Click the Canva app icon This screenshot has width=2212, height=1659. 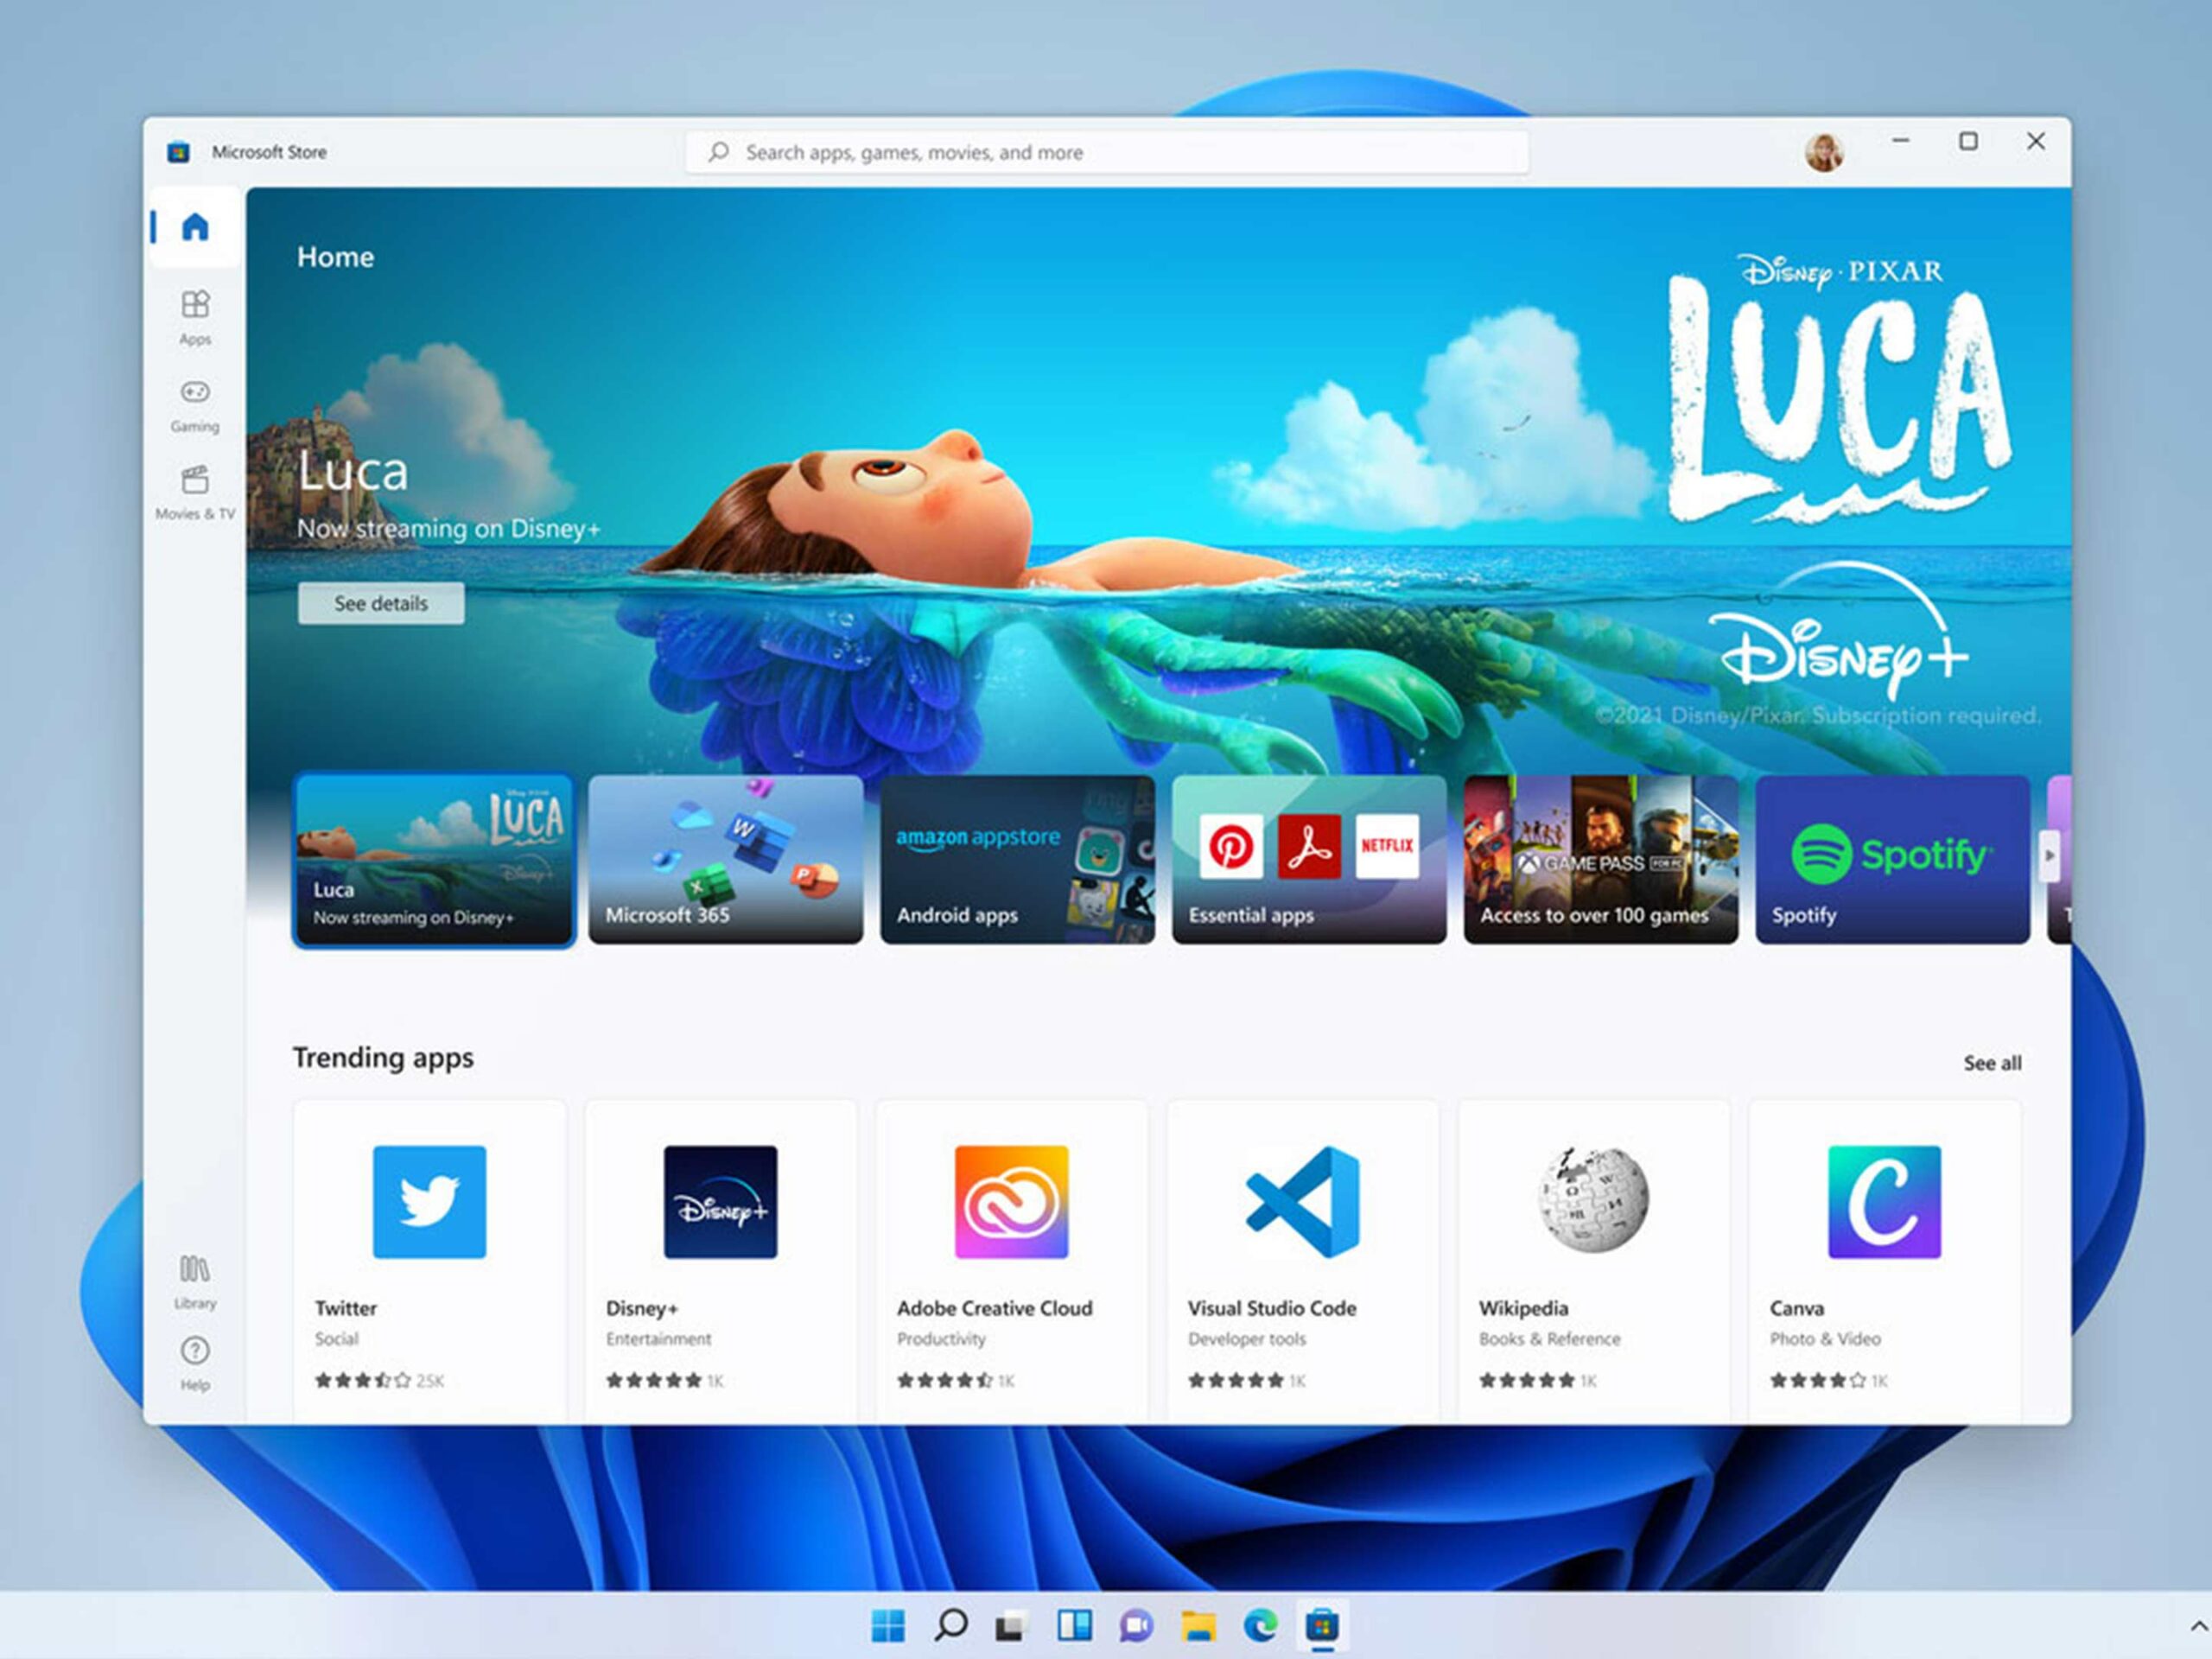click(1884, 1201)
